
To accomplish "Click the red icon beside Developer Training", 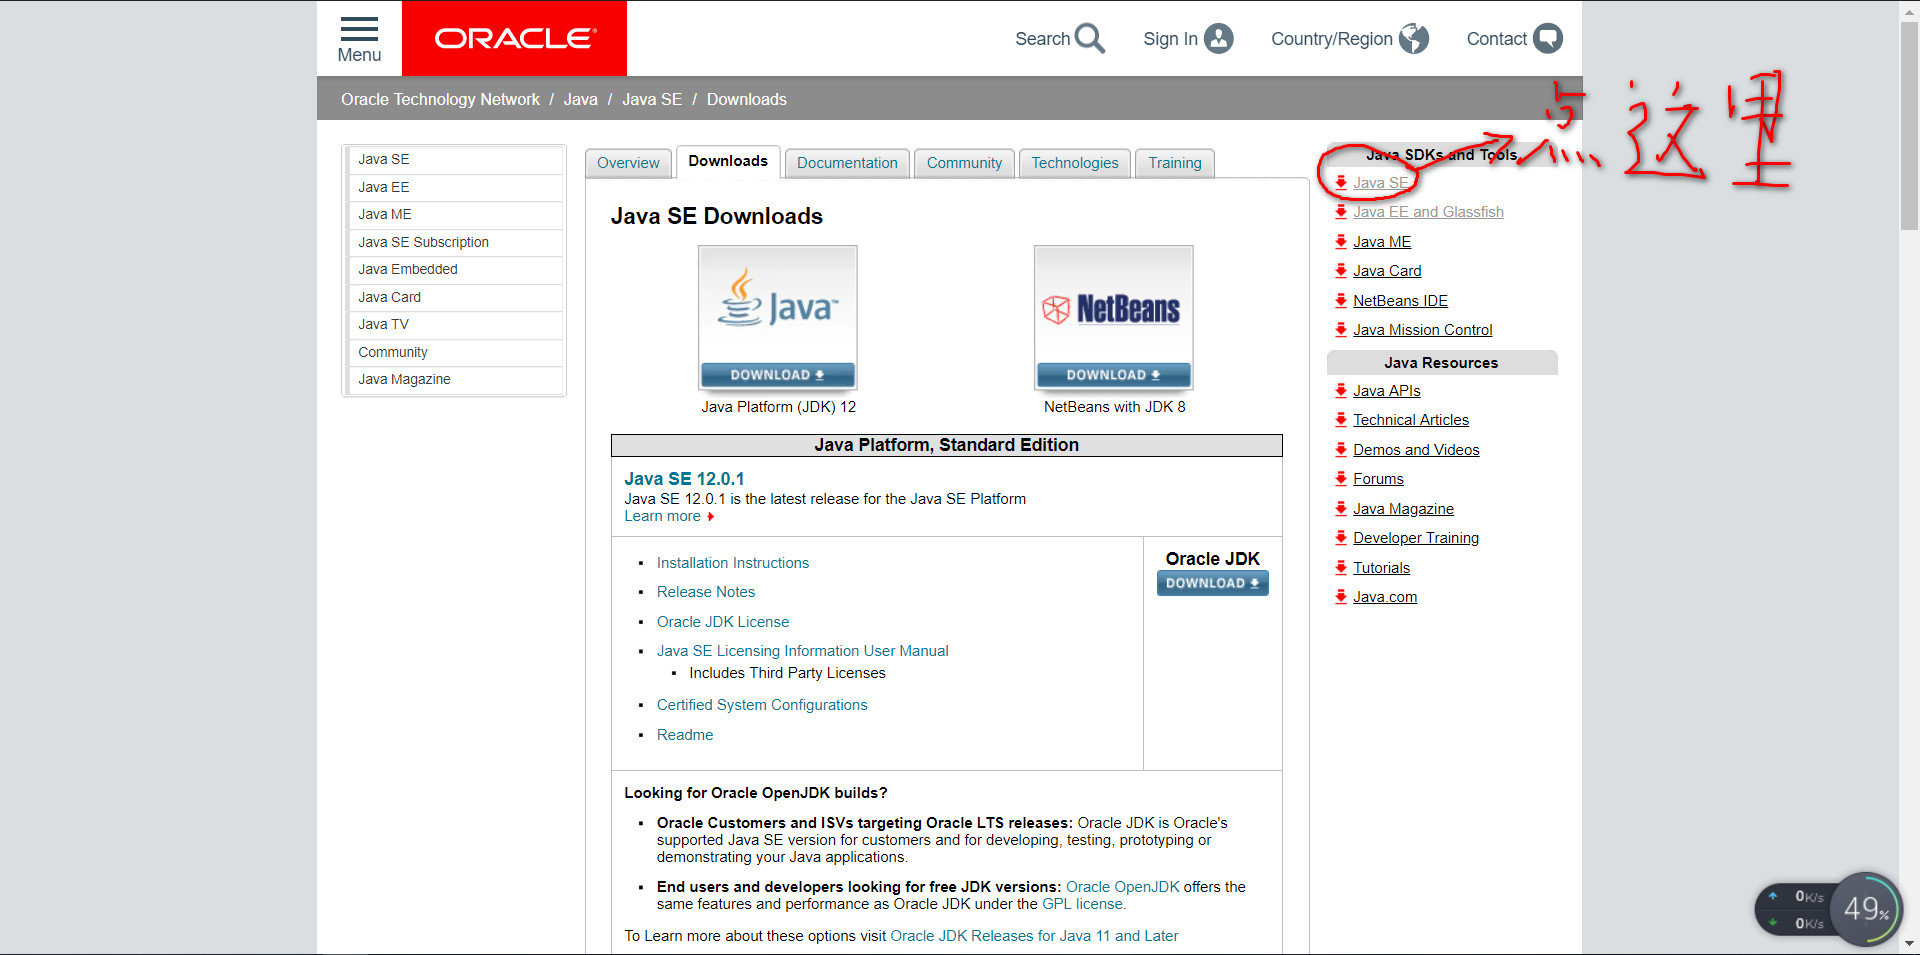I will pyautogui.click(x=1341, y=537).
